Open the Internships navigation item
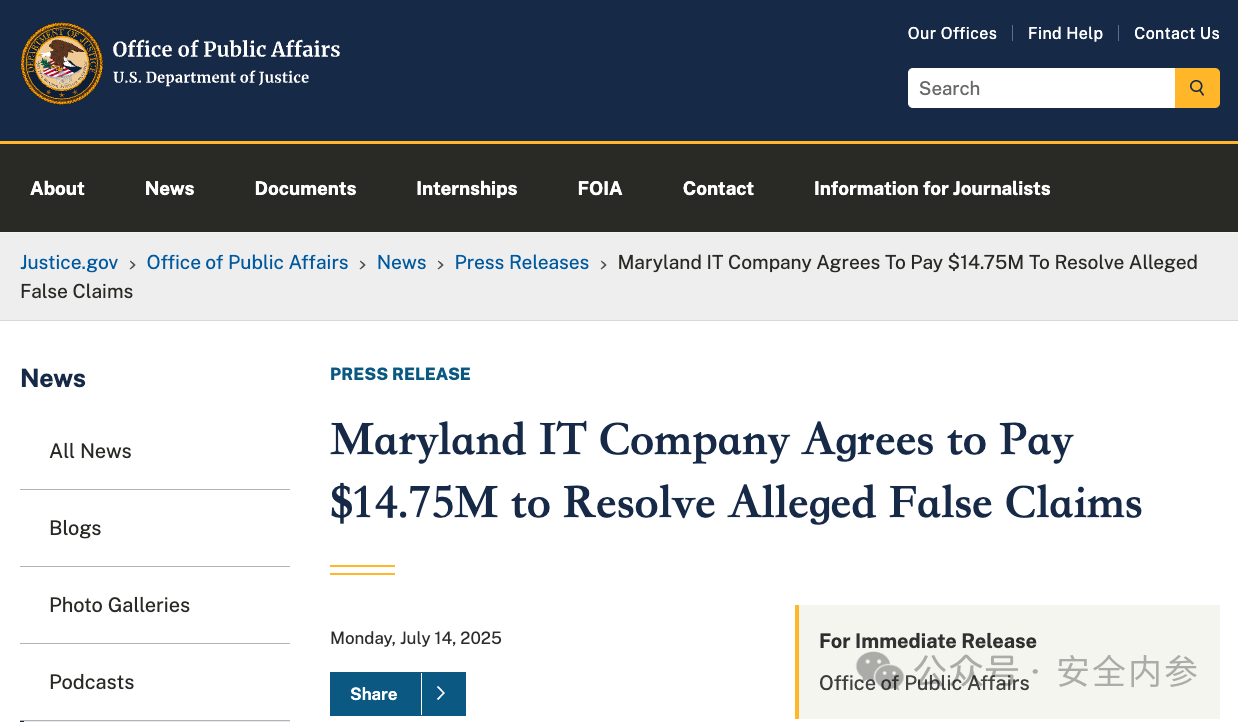 466,188
